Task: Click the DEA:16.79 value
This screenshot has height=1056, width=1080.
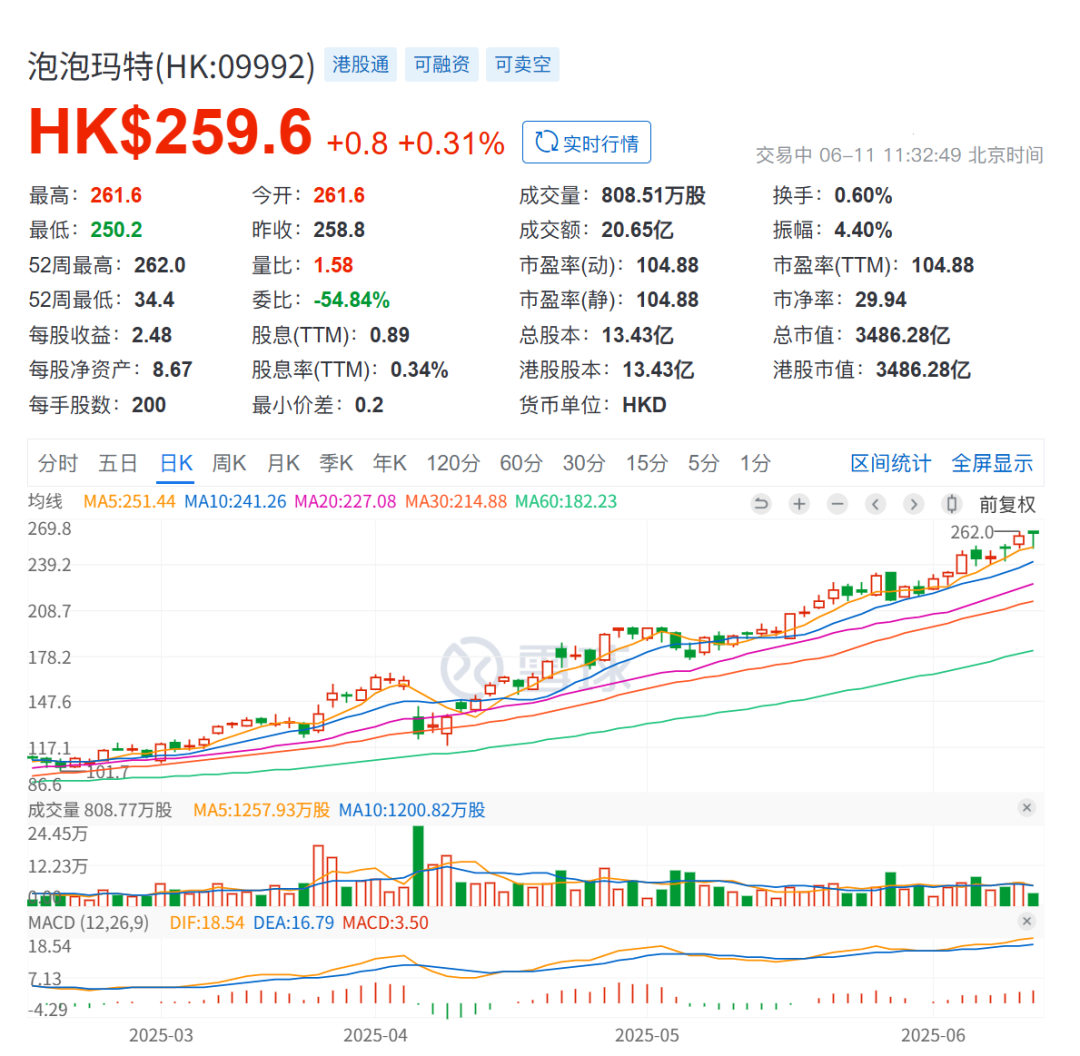Action: click(x=293, y=922)
